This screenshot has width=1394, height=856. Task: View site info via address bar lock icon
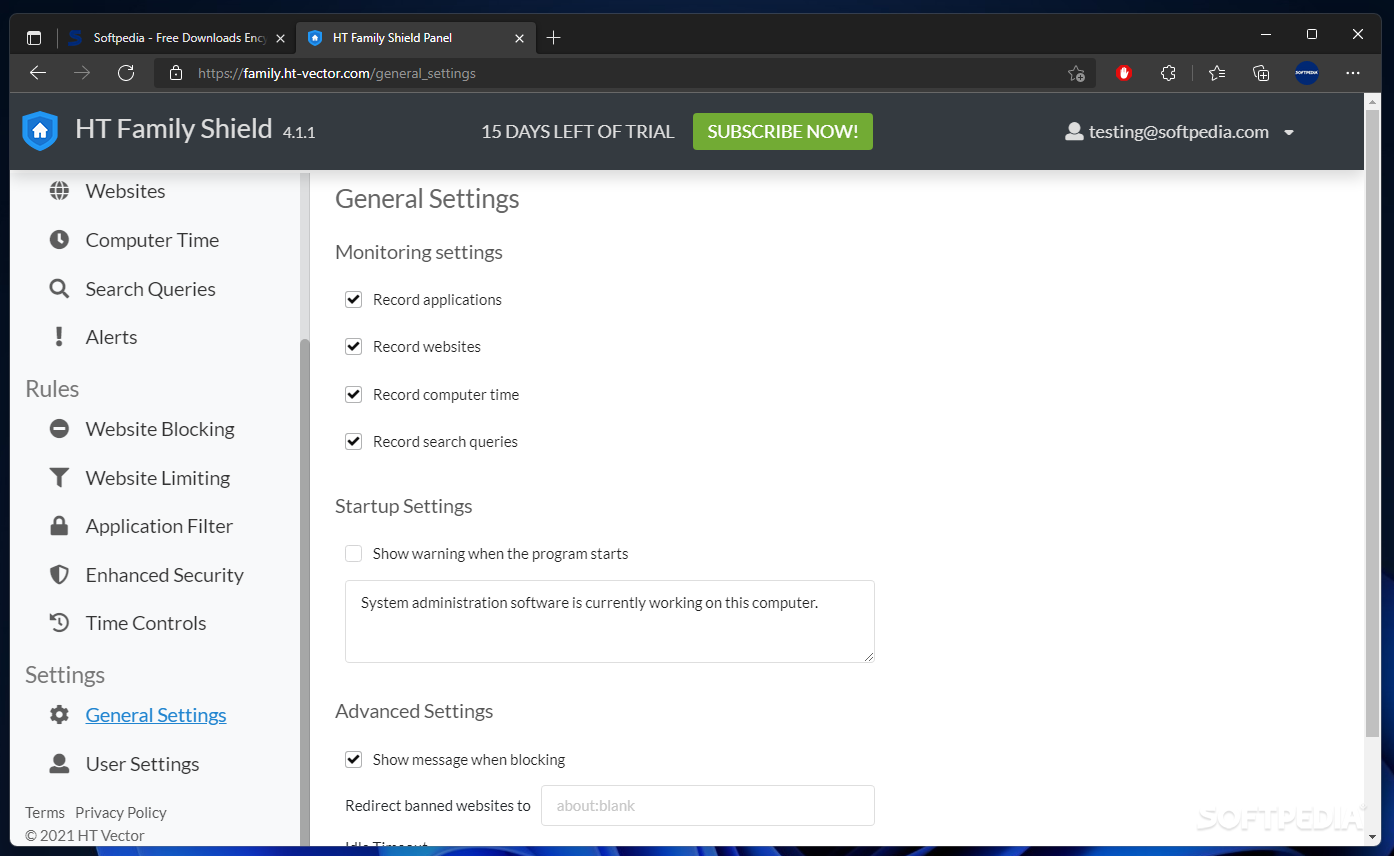coord(176,73)
